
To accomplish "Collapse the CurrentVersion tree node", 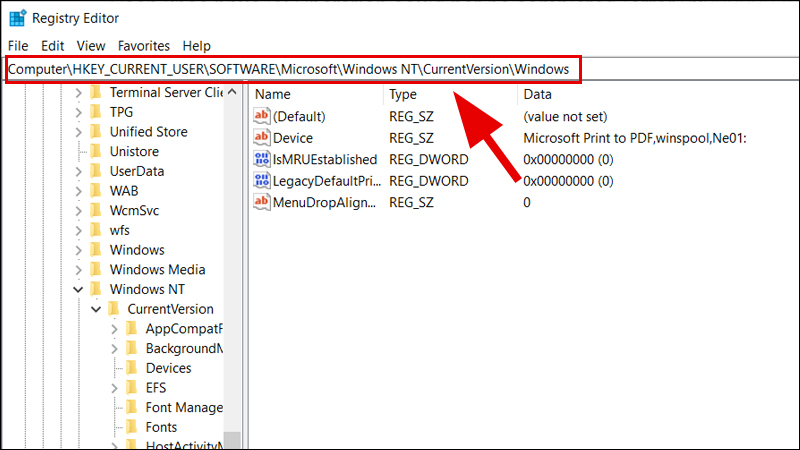I will 96,309.
